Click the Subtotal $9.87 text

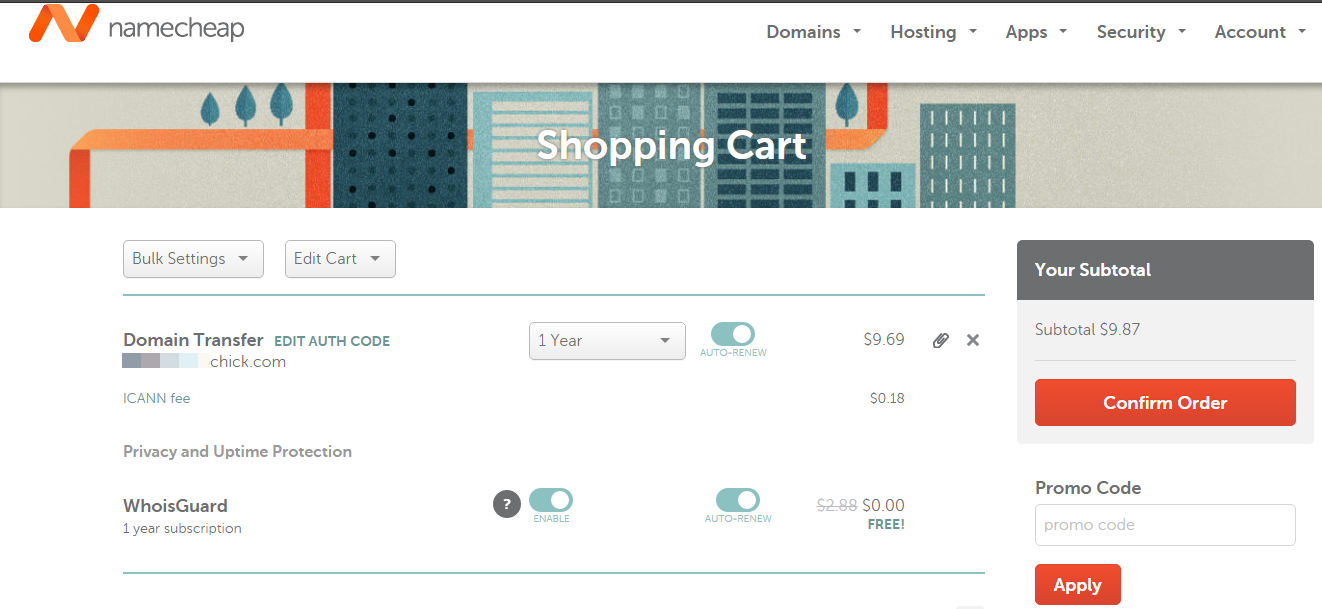click(1087, 329)
